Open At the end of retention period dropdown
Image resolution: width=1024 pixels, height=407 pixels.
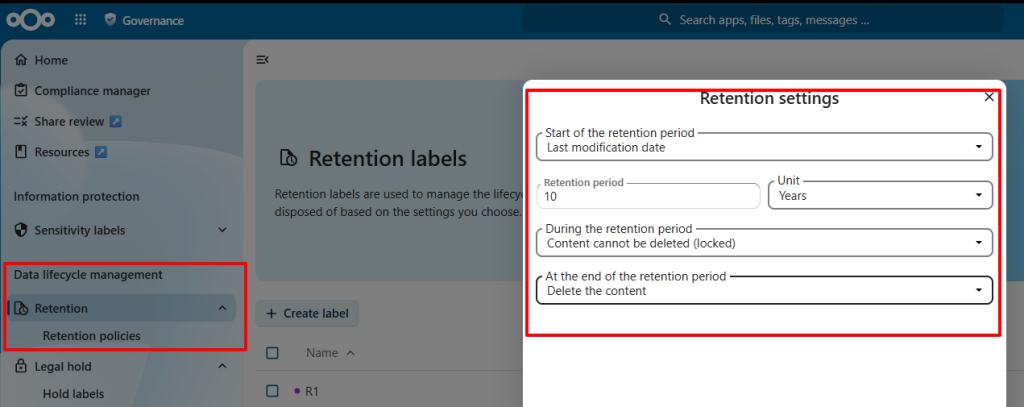pos(764,290)
